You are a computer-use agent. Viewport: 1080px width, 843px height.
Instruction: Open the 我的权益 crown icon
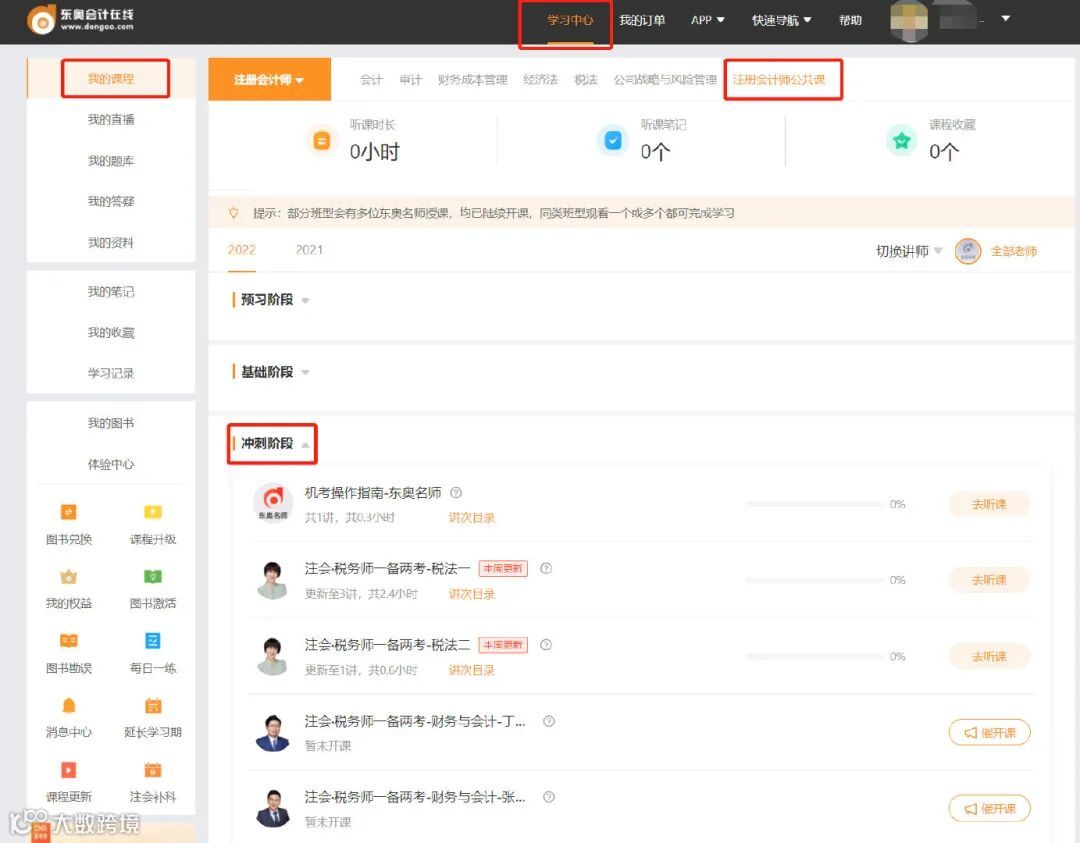click(x=68, y=576)
